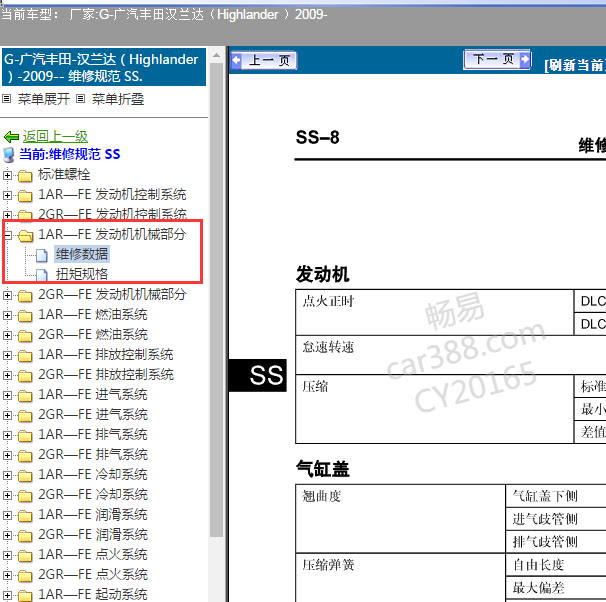Viewport: 606px width, 602px height.
Task: Click the icon before 菜单折叠
Action: pos(80,99)
